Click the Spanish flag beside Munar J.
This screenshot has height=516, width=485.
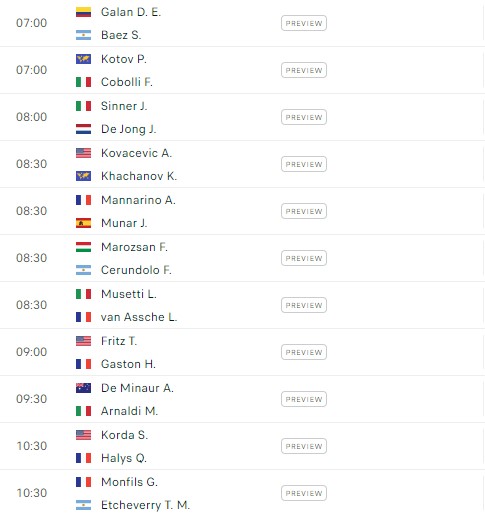pos(83,223)
